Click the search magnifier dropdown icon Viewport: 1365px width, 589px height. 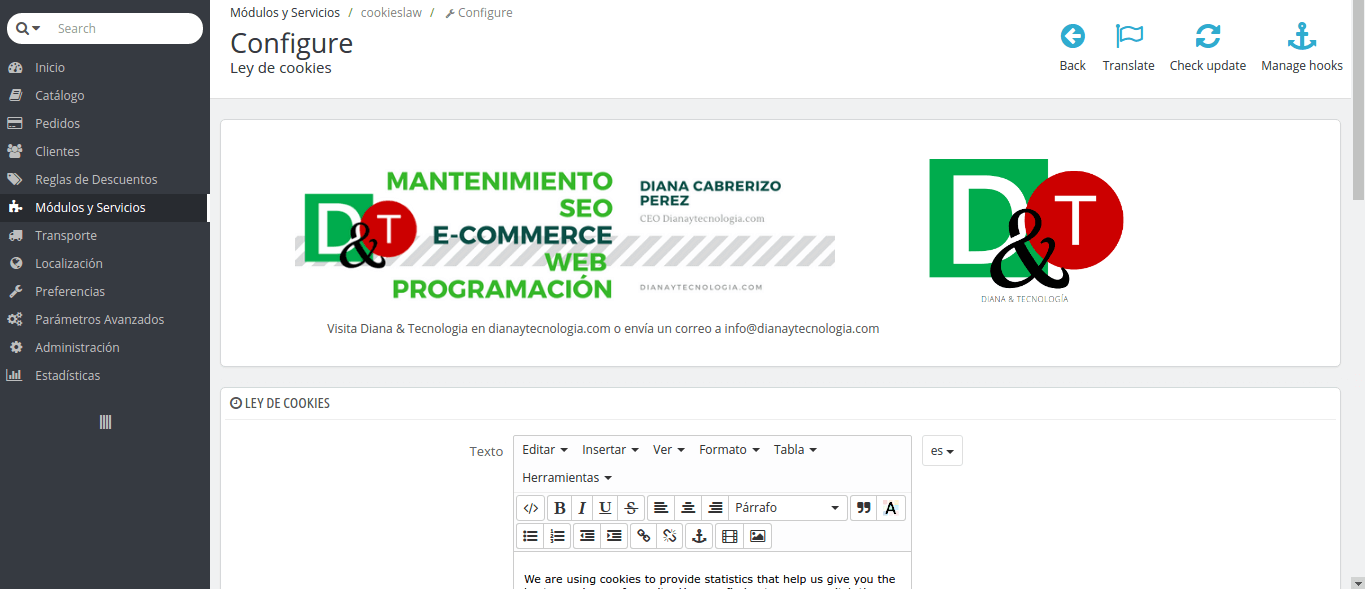(28, 28)
